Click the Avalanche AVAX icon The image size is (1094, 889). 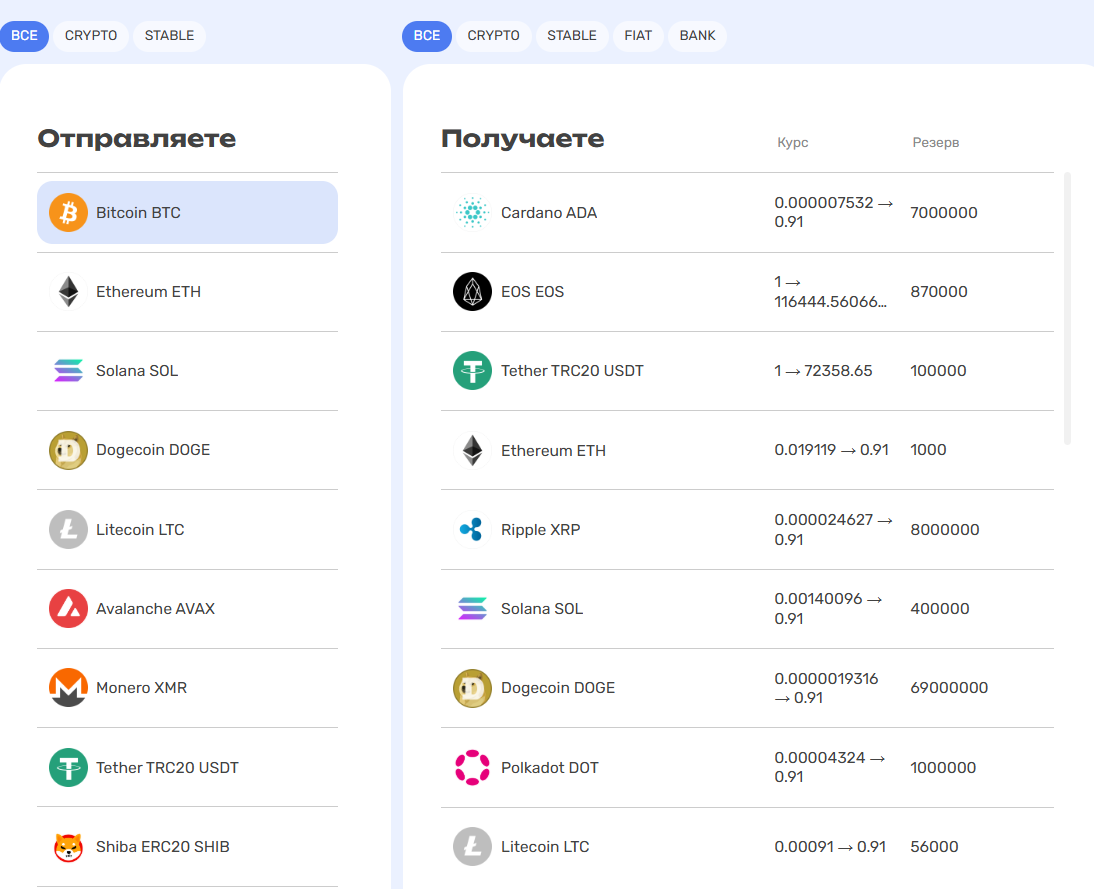point(68,608)
